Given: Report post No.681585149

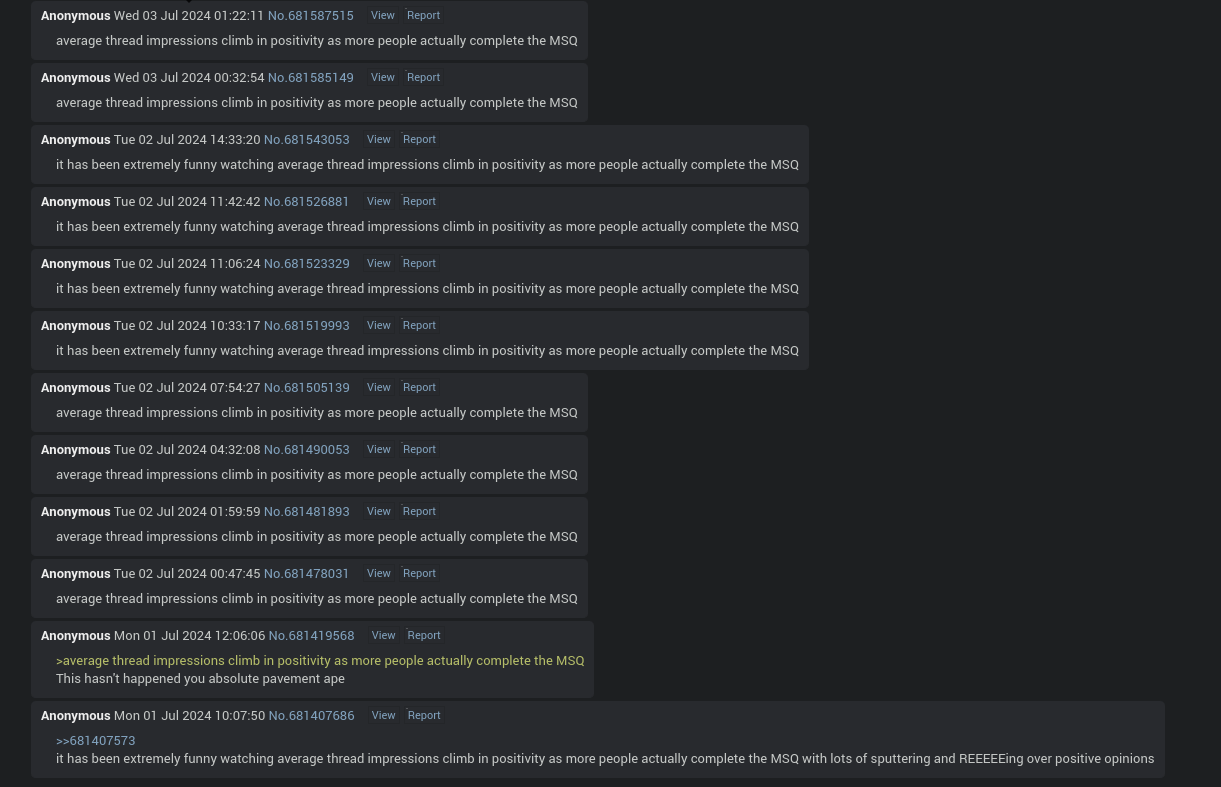Looking at the screenshot, I should coord(423,77).
